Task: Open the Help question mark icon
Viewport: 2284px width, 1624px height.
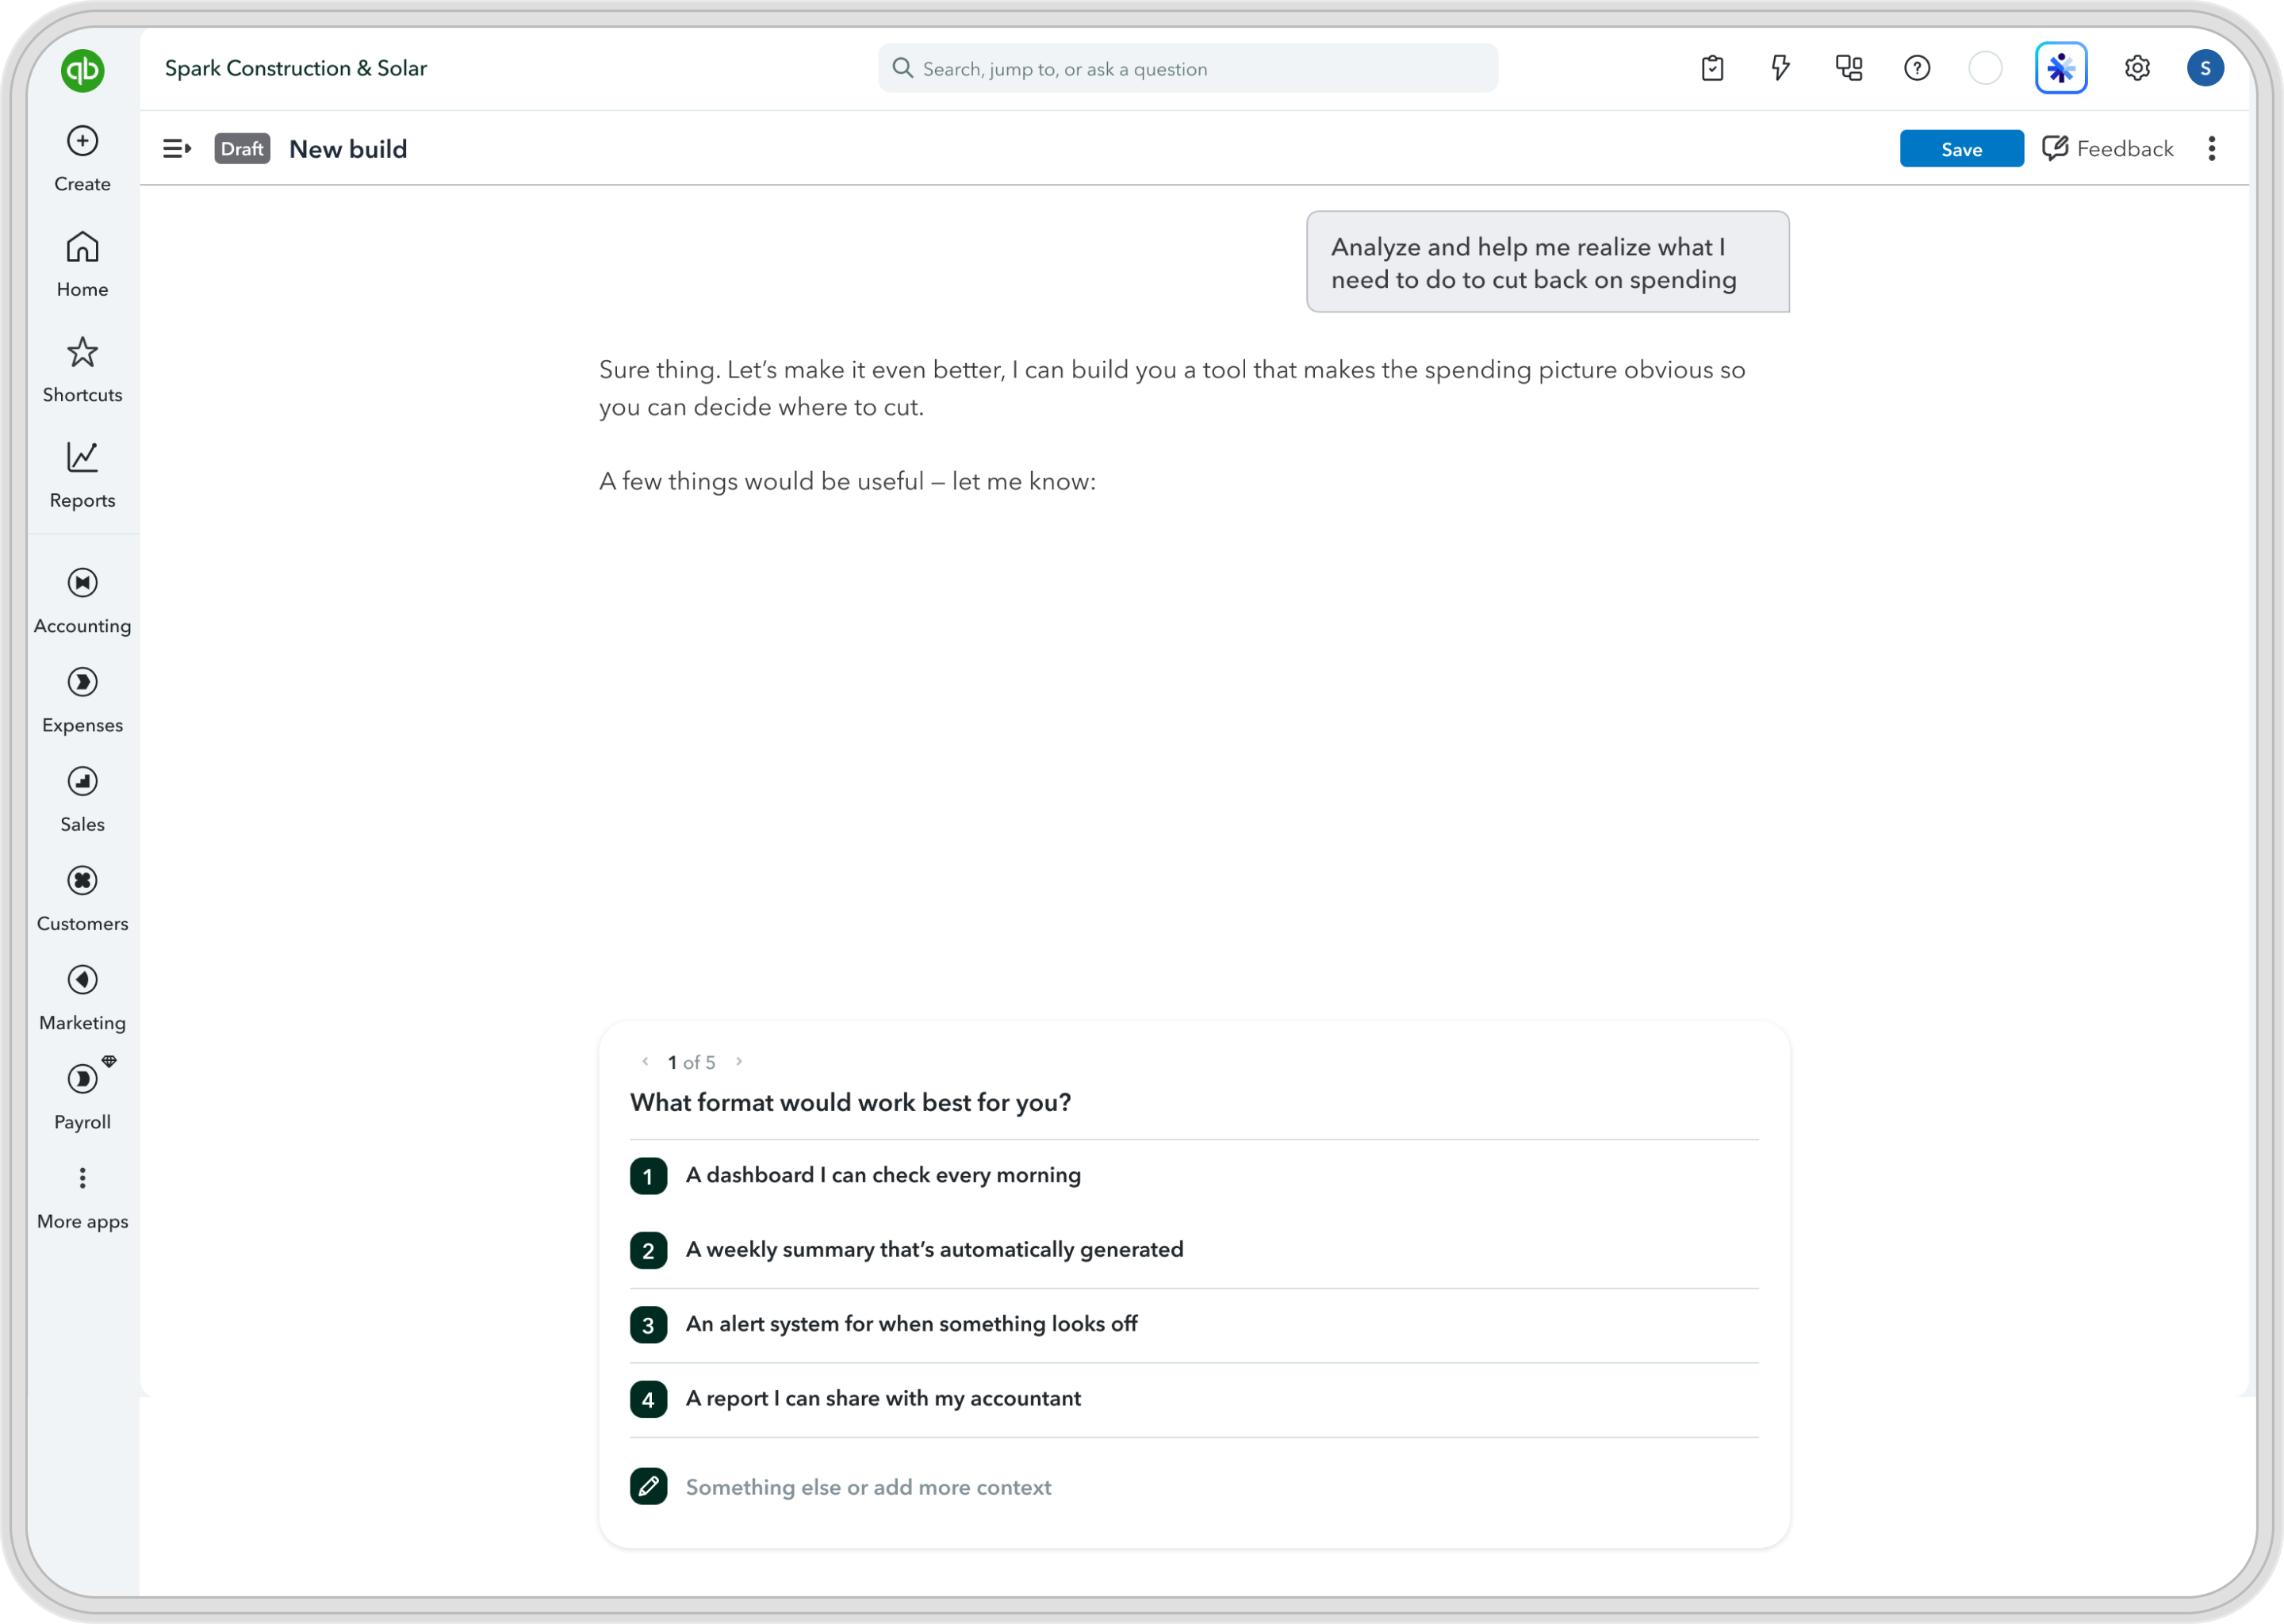Action: [1916, 68]
